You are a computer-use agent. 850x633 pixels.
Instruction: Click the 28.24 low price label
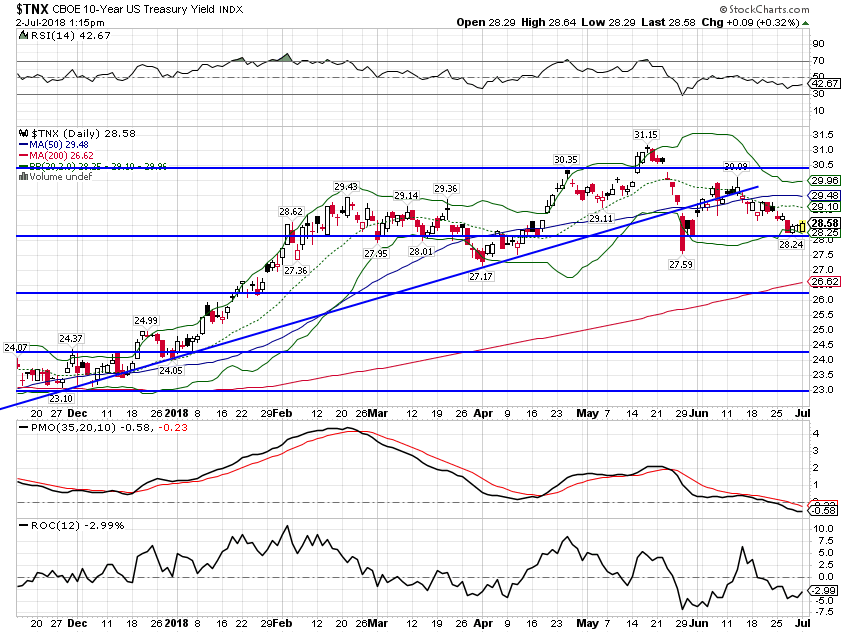click(791, 244)
